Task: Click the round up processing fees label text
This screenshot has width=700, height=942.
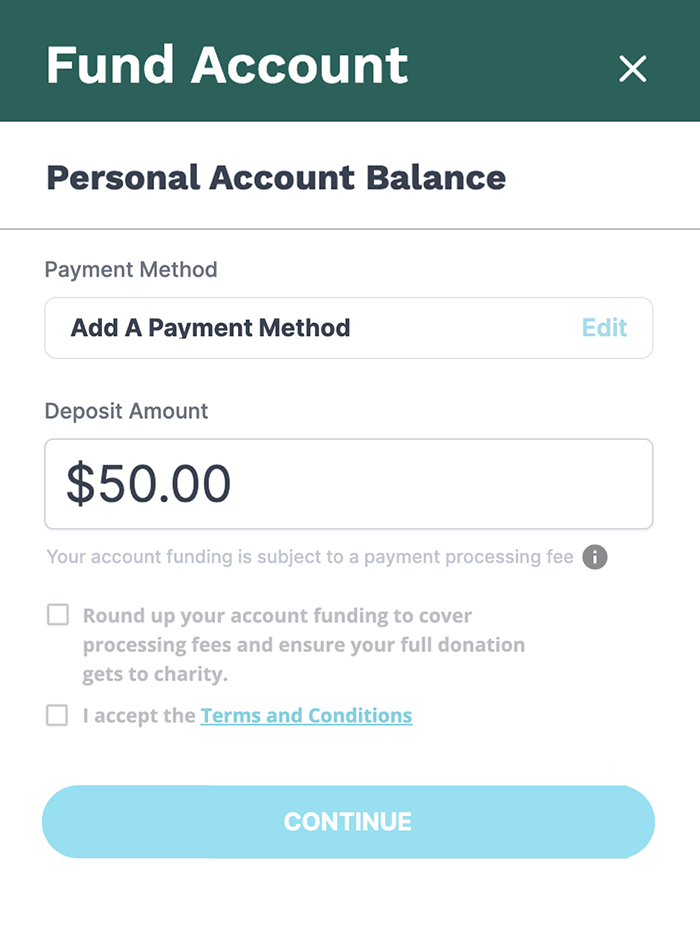Action: (304, 645)
